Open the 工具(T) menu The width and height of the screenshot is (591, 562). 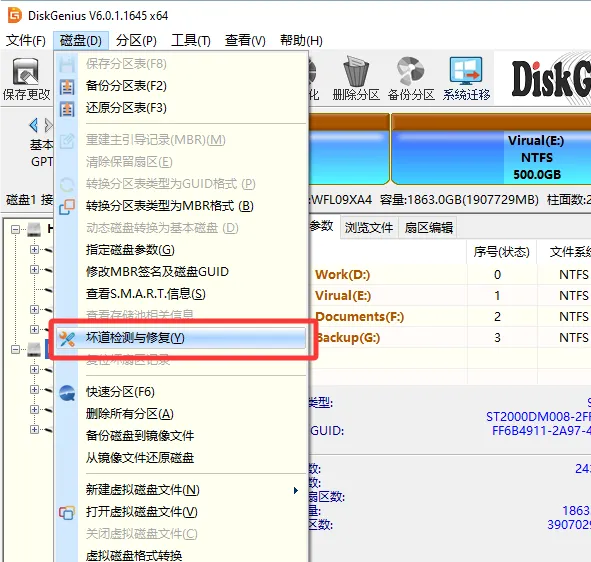pyautogui.click(x=191, y=40)
